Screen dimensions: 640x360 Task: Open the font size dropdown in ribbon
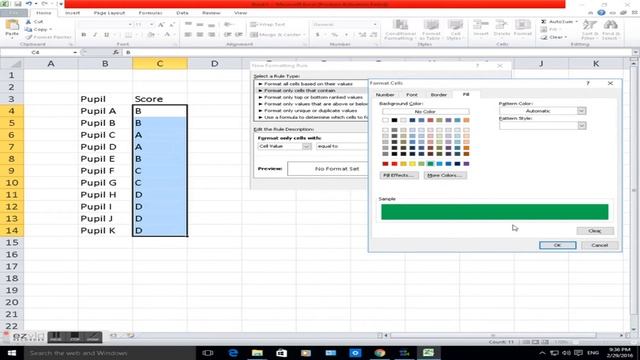tap(151, 25)
